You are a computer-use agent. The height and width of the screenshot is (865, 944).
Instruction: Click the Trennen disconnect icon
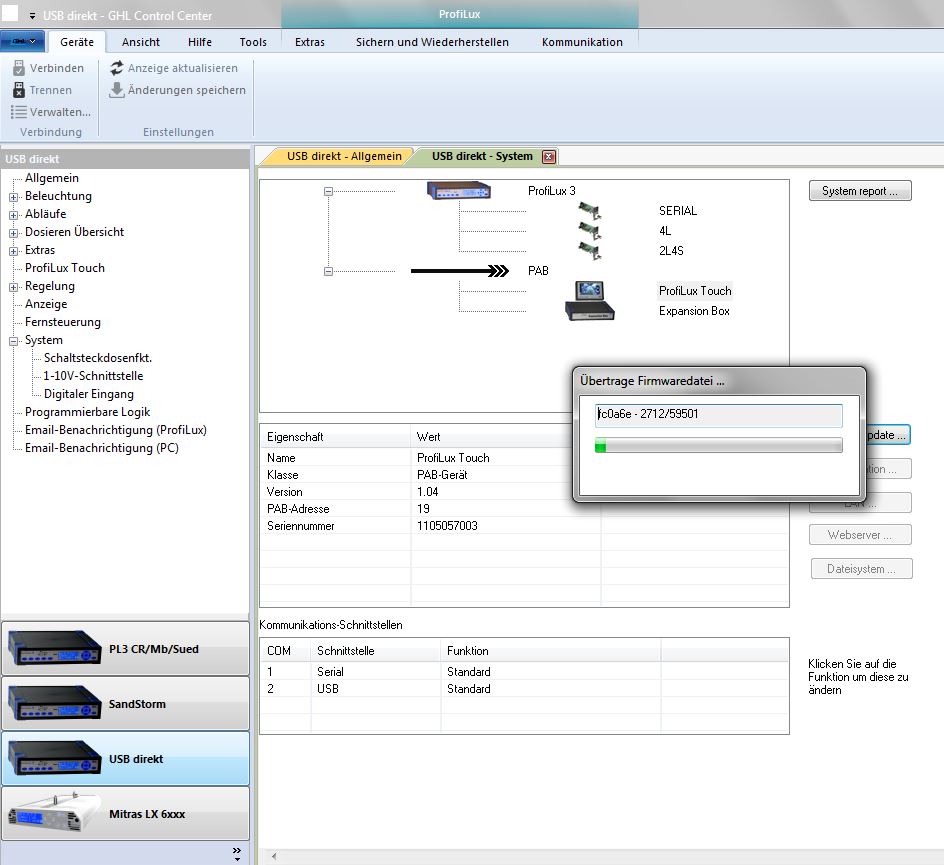click(18, 90)
